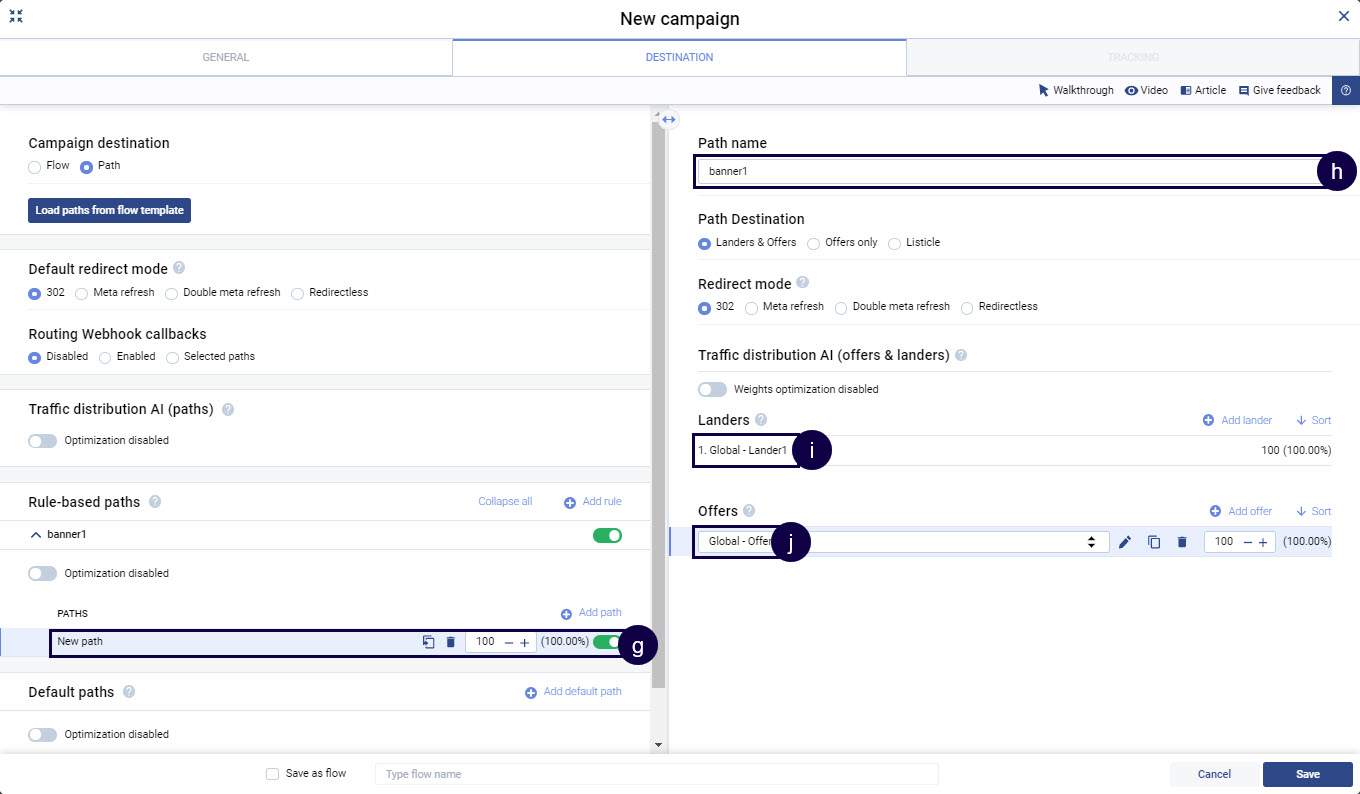
Task: Open the Tracking tab
Action: [1132, 57]
